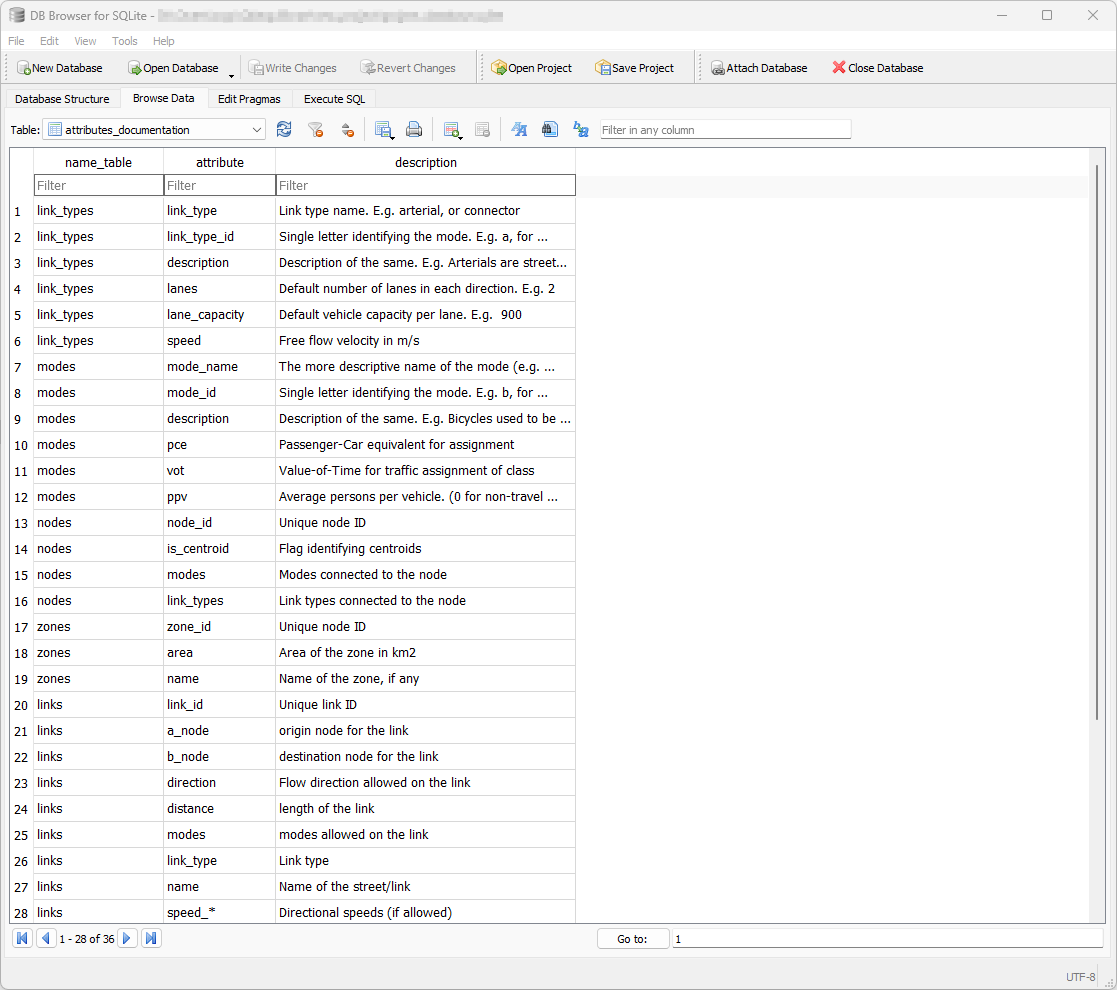Open the table selection dropdown
This screenshot has height=990, width=1117.
(257, 129)
